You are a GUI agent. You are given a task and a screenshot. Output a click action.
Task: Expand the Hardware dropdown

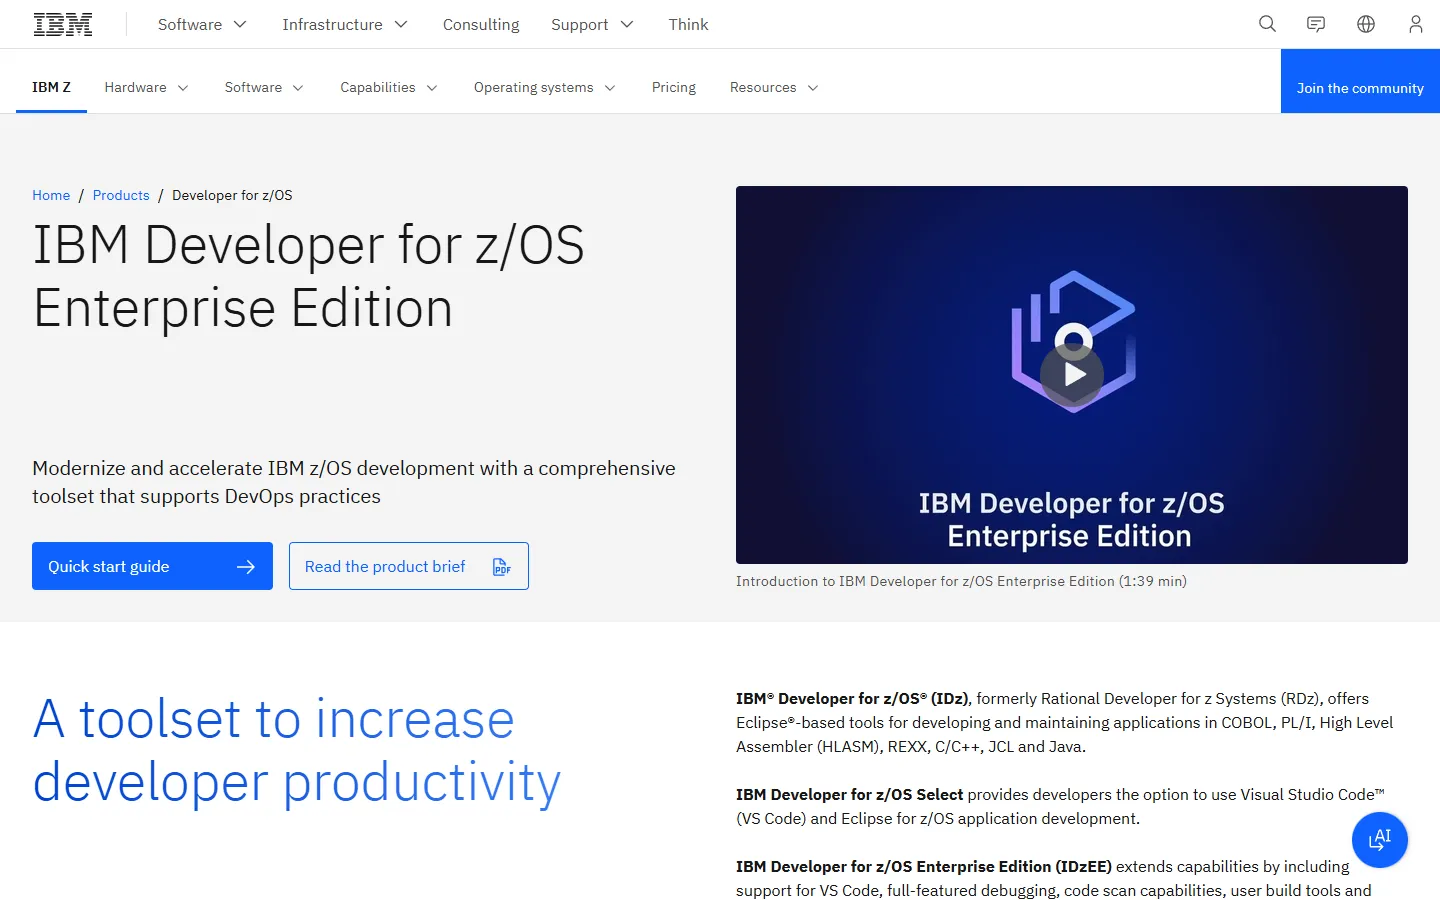146,88
